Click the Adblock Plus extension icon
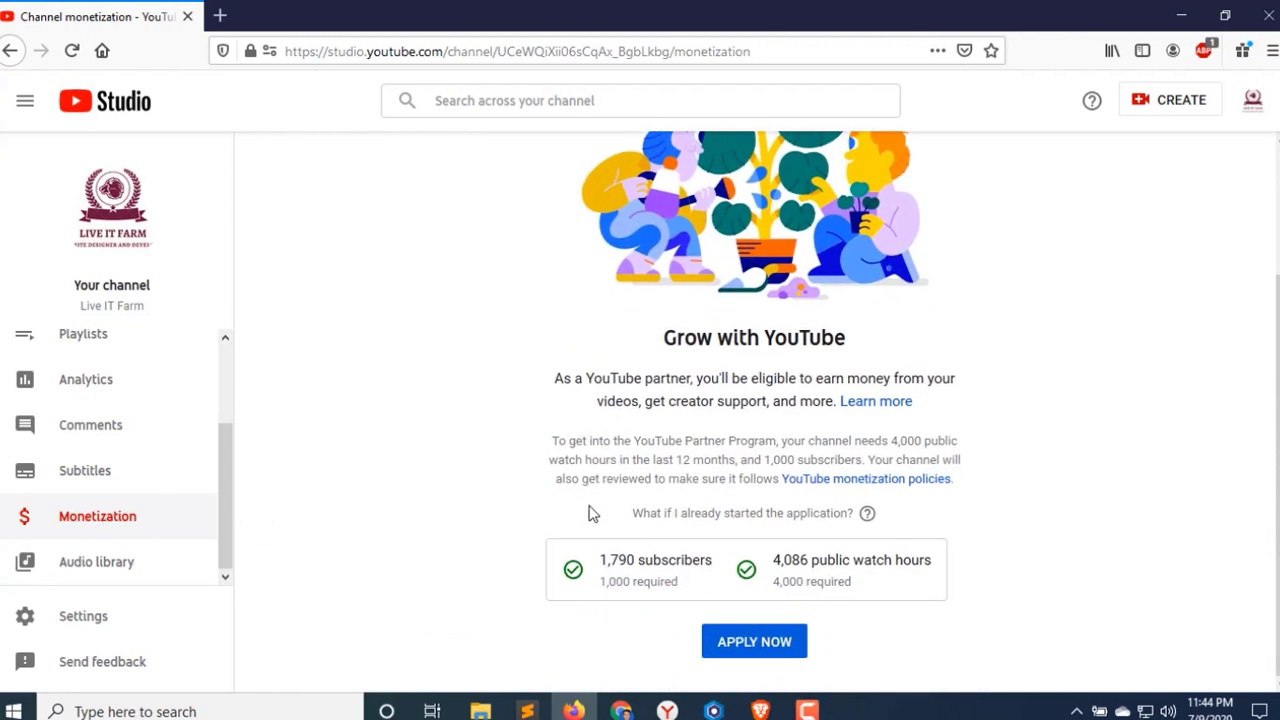 pos(1205,50)
